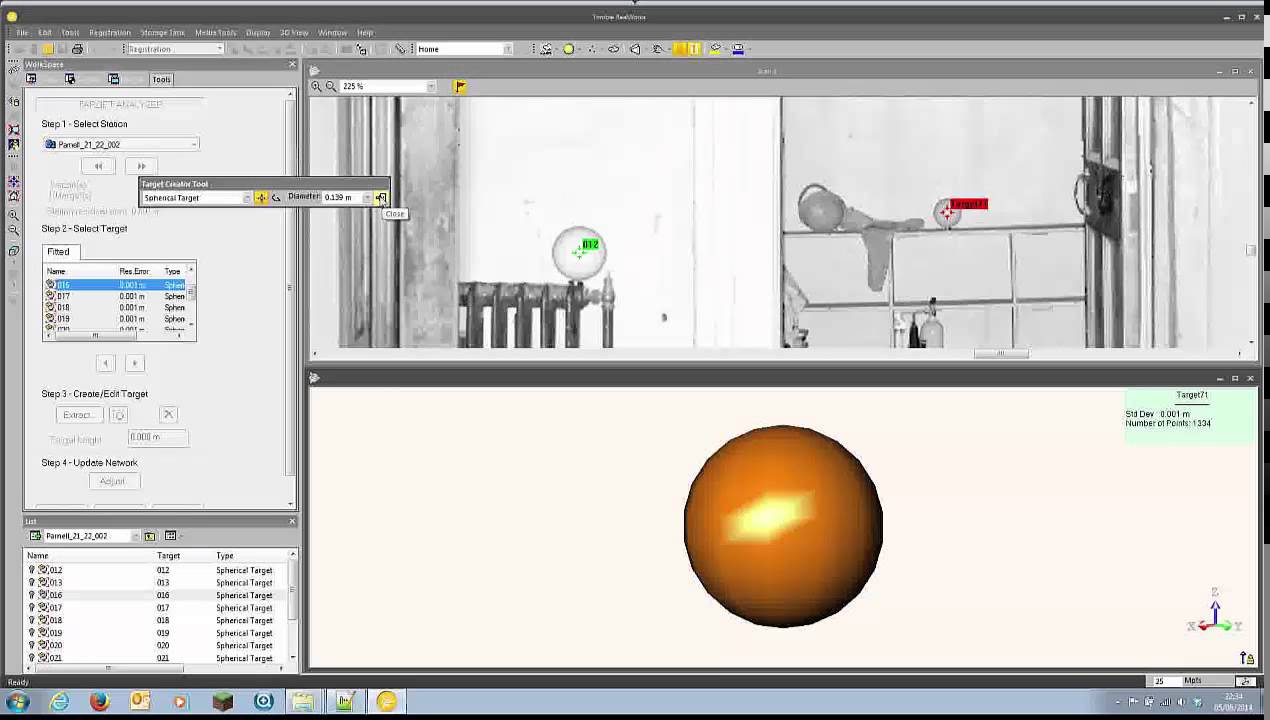Screen dimensions: 1270x720
Task: Click the Target height input field
Action: [x=158, y=437]
